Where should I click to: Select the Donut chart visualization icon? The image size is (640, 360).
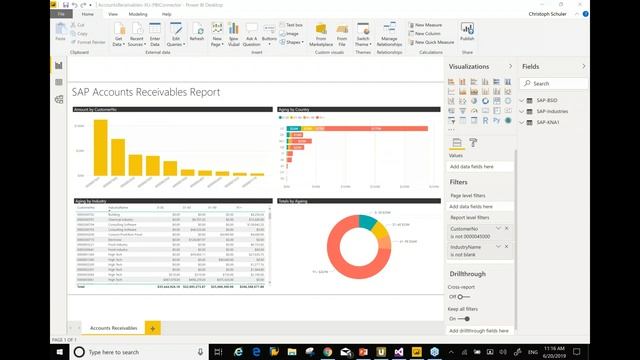[485, 101]
